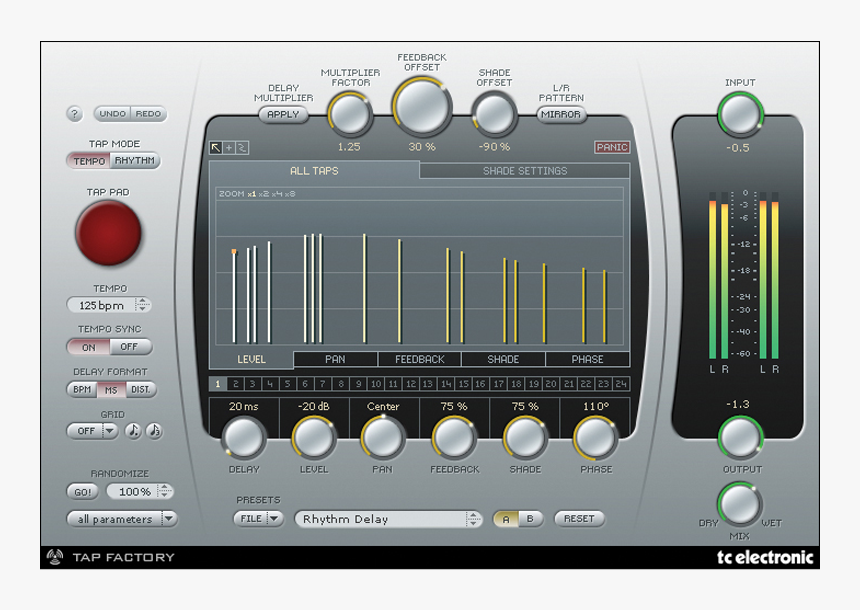Select the arrow pointer tool icon

[216, 148]
